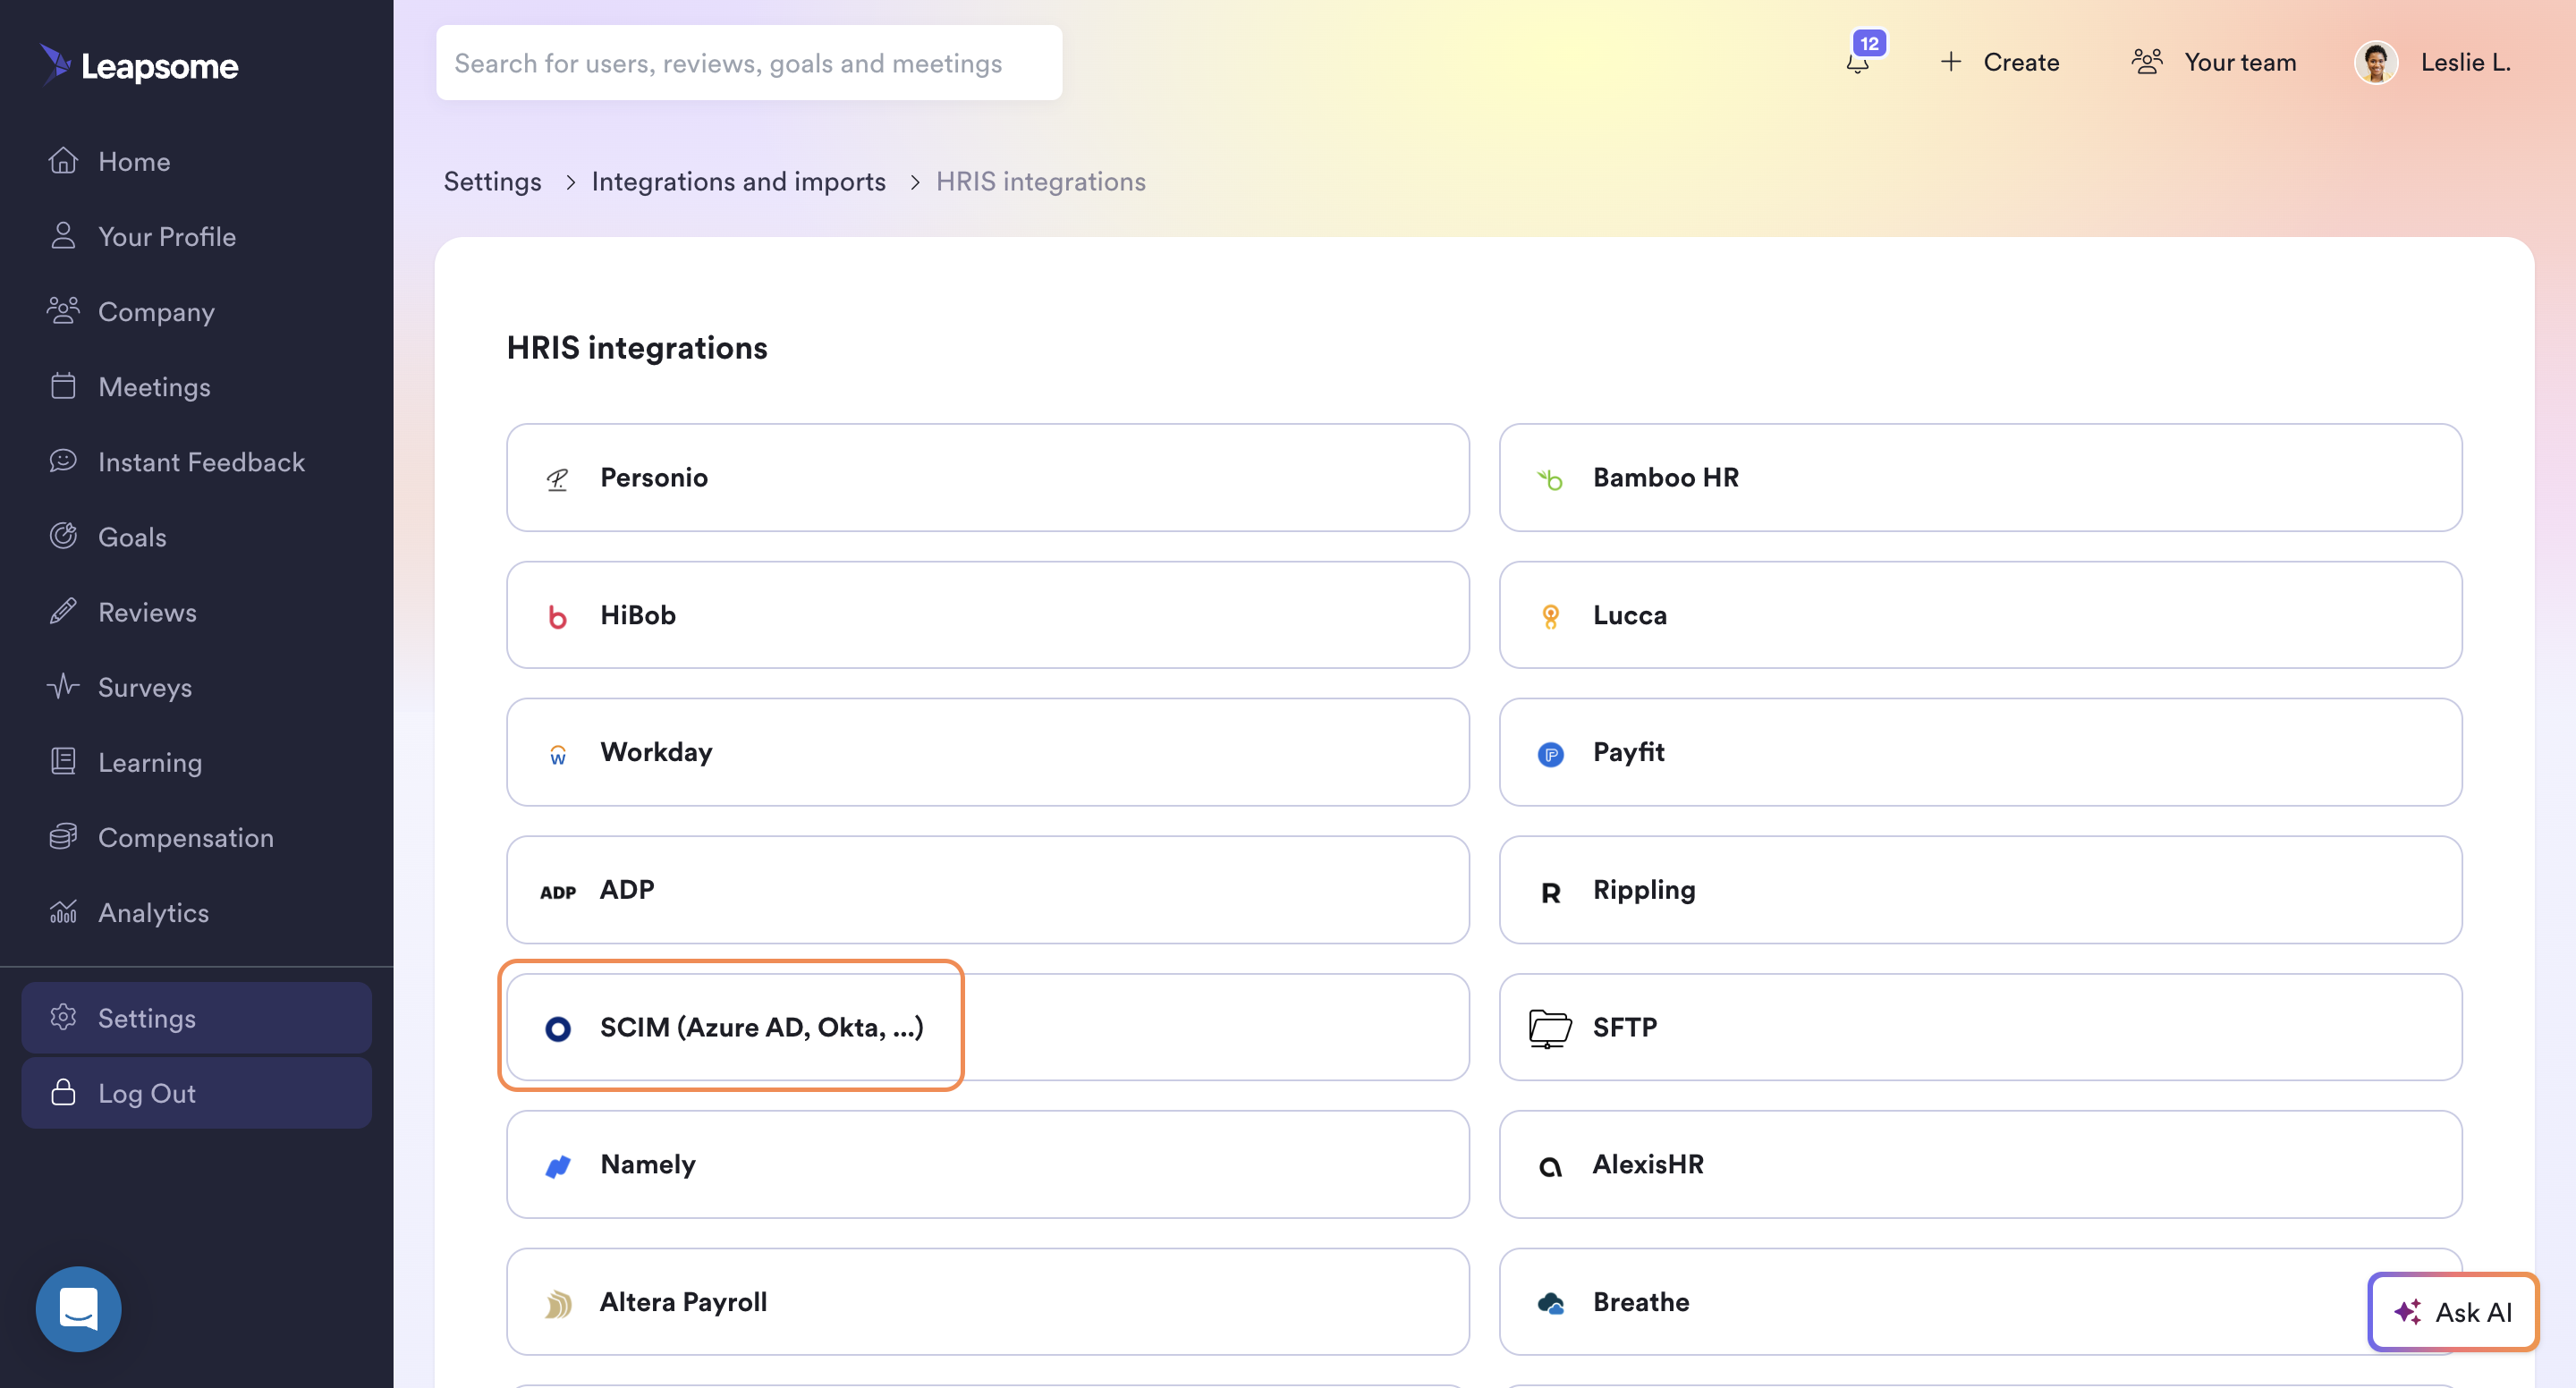Open the Lucca integration
Image resolution: width=2576 pixels, height=1388 pixels.
pos(1980,615)
